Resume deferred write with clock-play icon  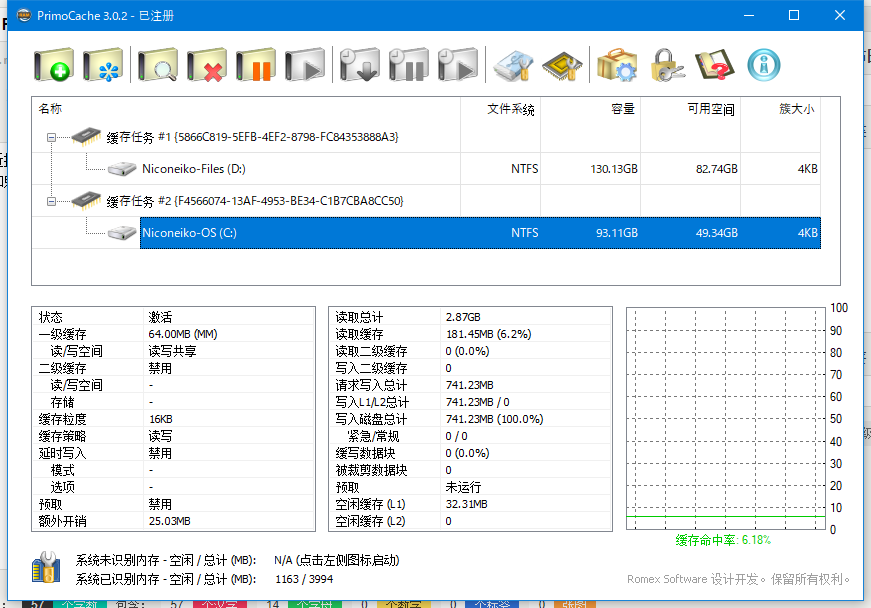pyautogui.click(x=458, y=65)
